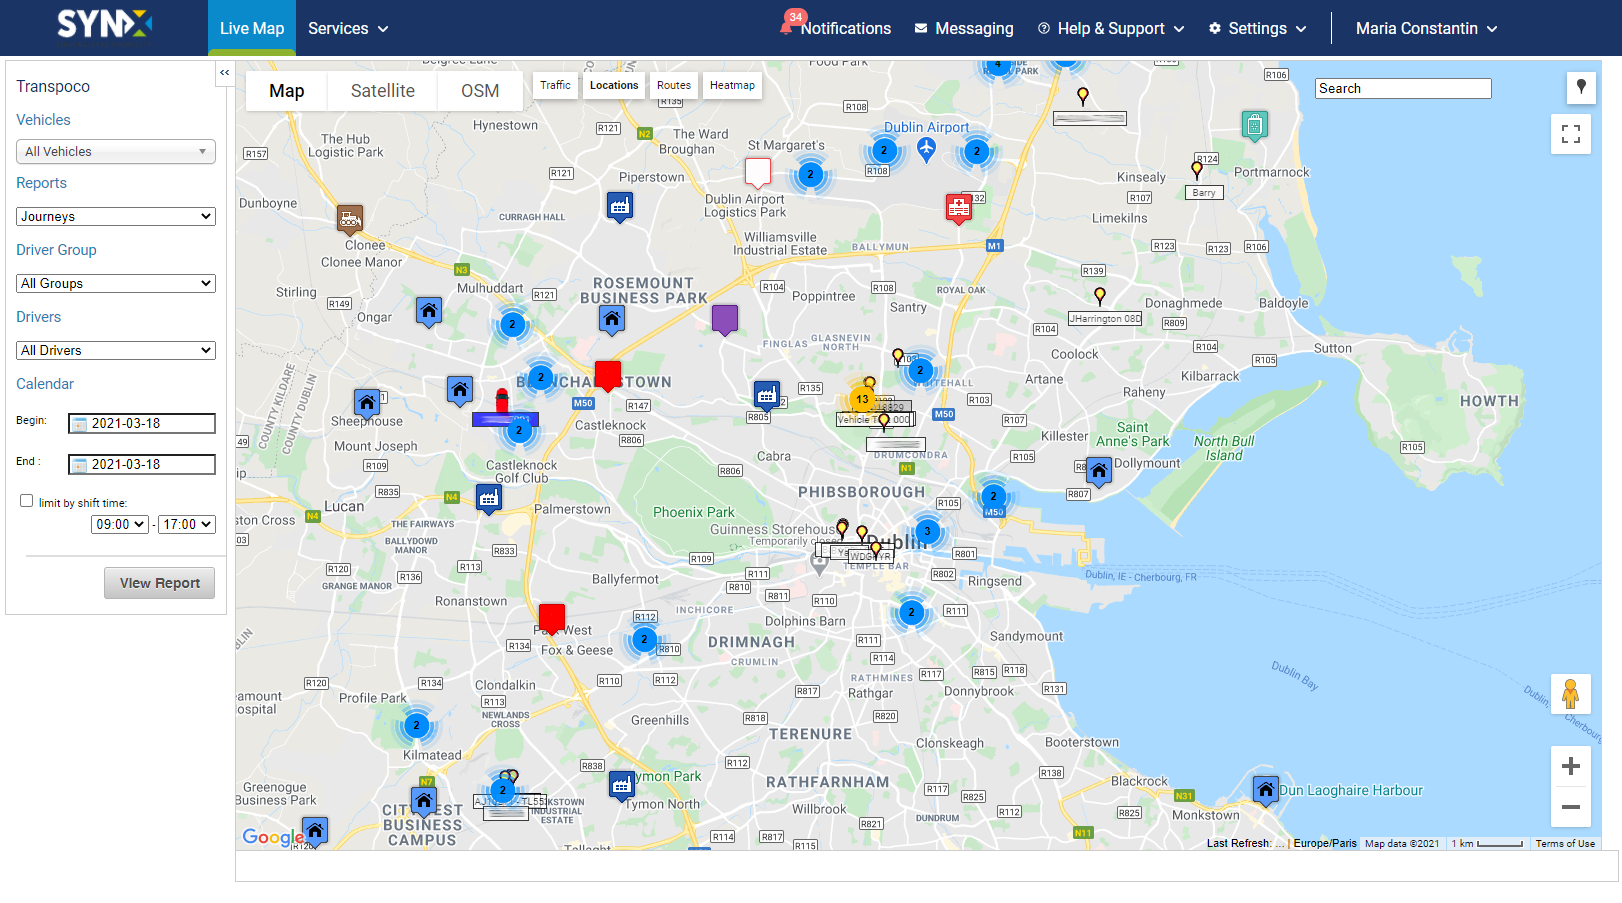Image resolution: width=1622 pixels, height=903 pixels.
Task: Open the Journeys report dropdown
Action: coord(115,216)
